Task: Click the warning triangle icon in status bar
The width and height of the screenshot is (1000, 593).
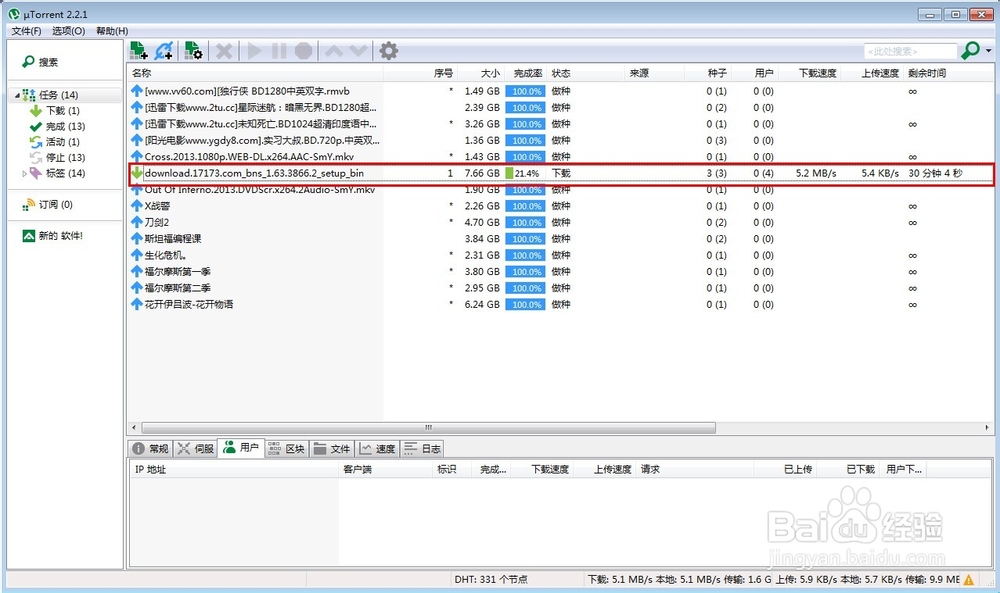Action: click(x=969, y=580)
